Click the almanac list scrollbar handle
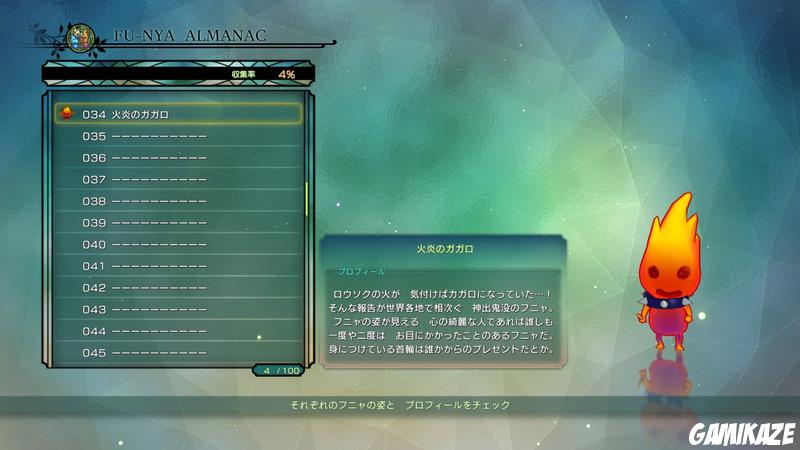 (307, 198)
